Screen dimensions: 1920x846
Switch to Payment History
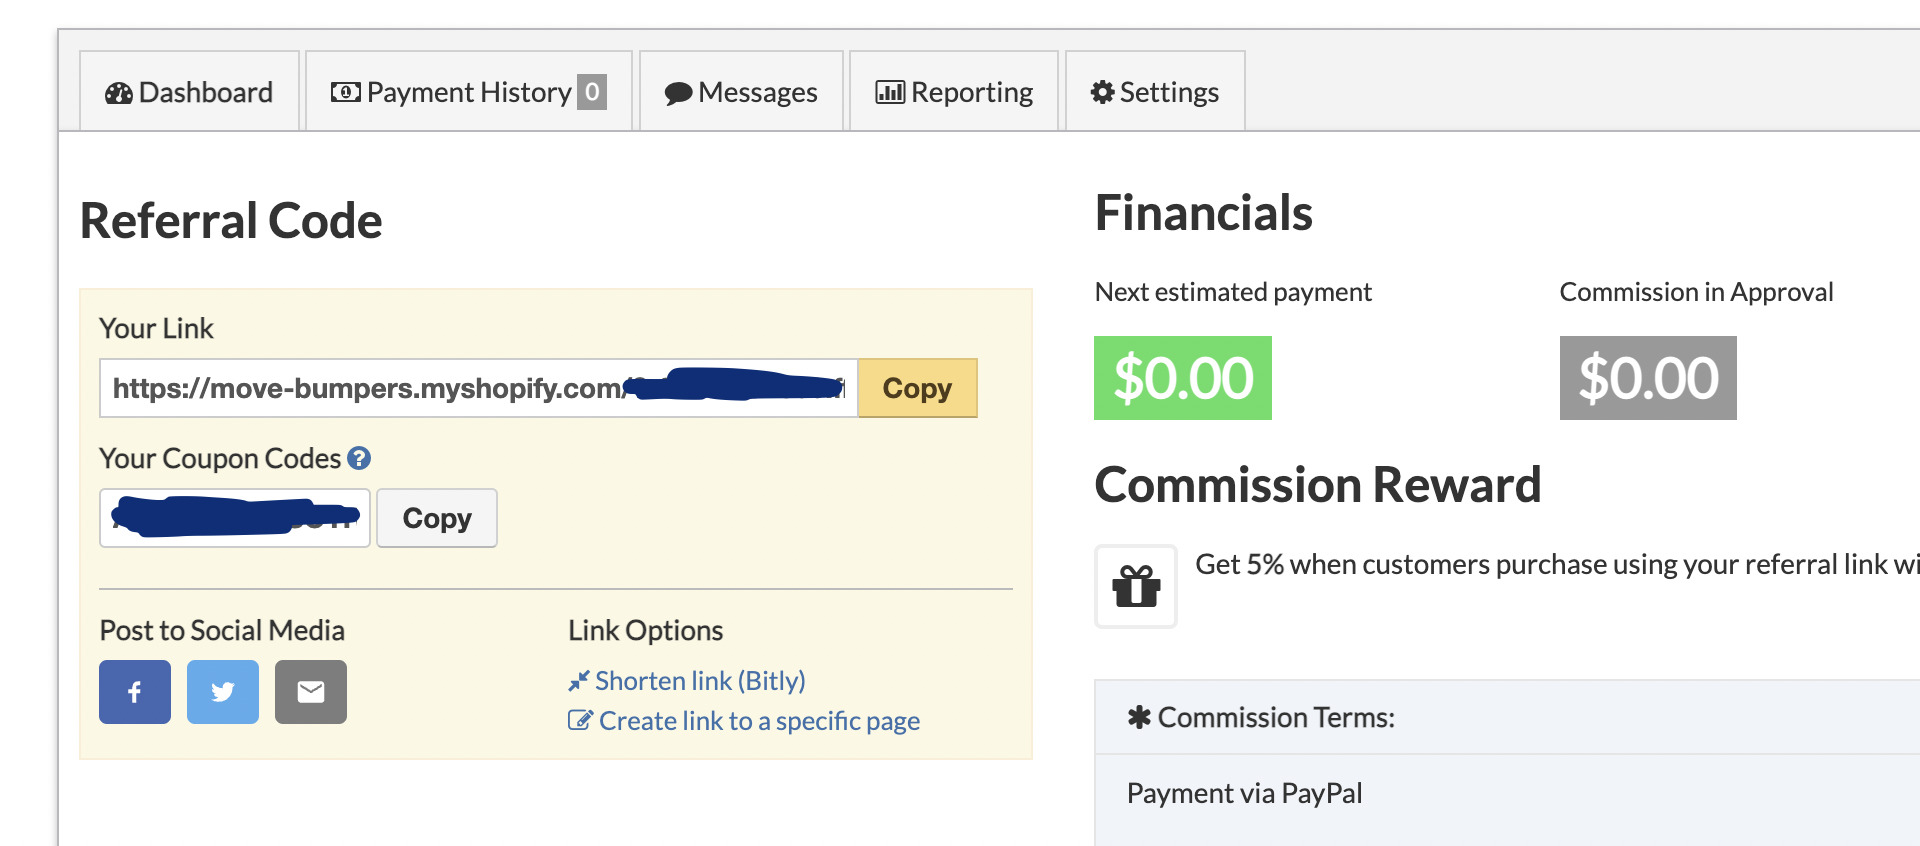coord(466,91)
